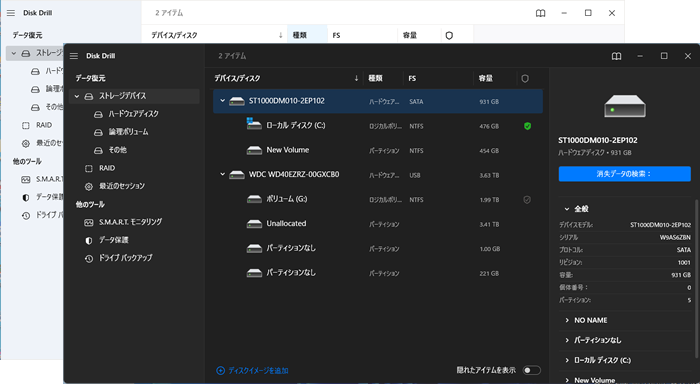Image resolution: width=700 pixels, height=384 pixels.
Task: Click the large drive image in details panel
Action: (x=625, y=106)
